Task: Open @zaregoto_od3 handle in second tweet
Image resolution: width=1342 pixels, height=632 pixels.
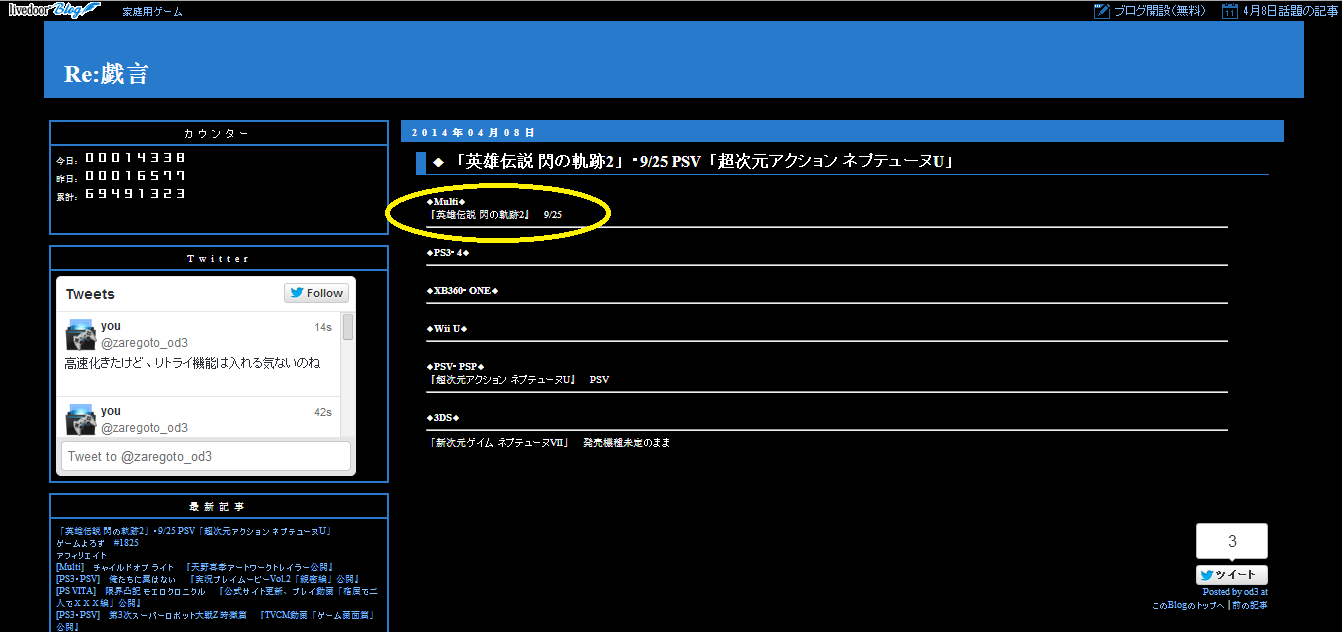Action: coord(144,428)
